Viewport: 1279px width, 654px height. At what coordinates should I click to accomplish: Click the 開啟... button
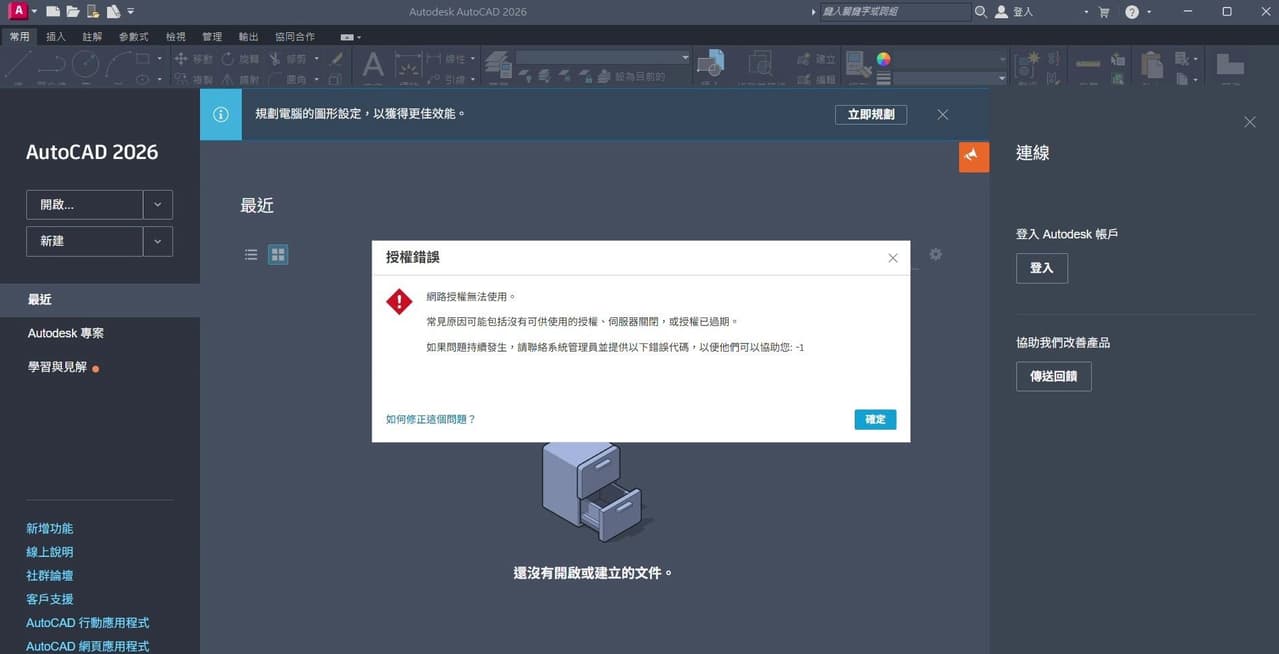point(85,205)
